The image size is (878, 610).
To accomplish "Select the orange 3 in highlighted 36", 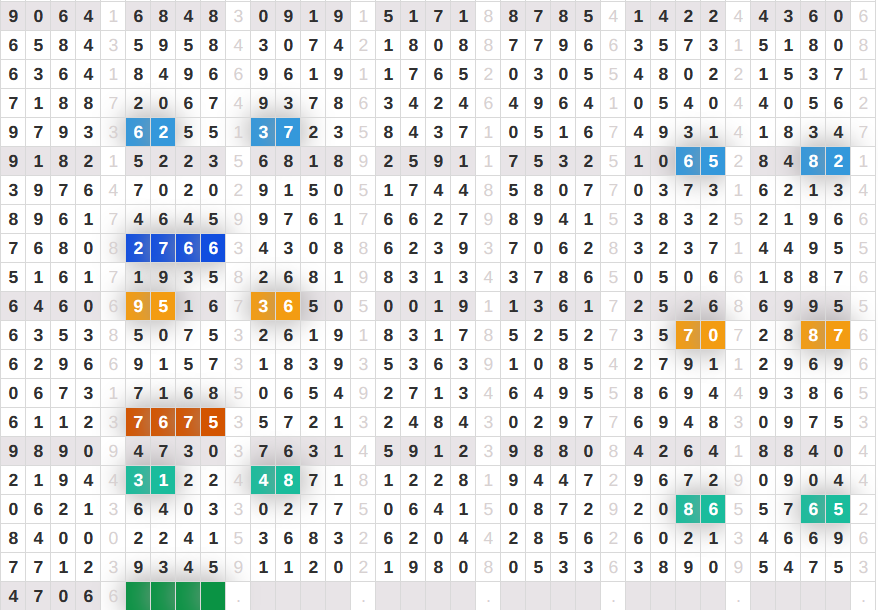I will coord(263,307).
